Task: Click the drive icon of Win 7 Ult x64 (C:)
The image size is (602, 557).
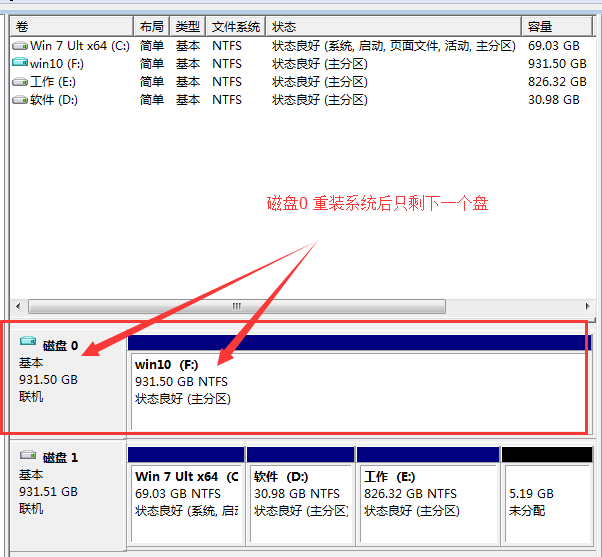Action: [x=20, y=46]
